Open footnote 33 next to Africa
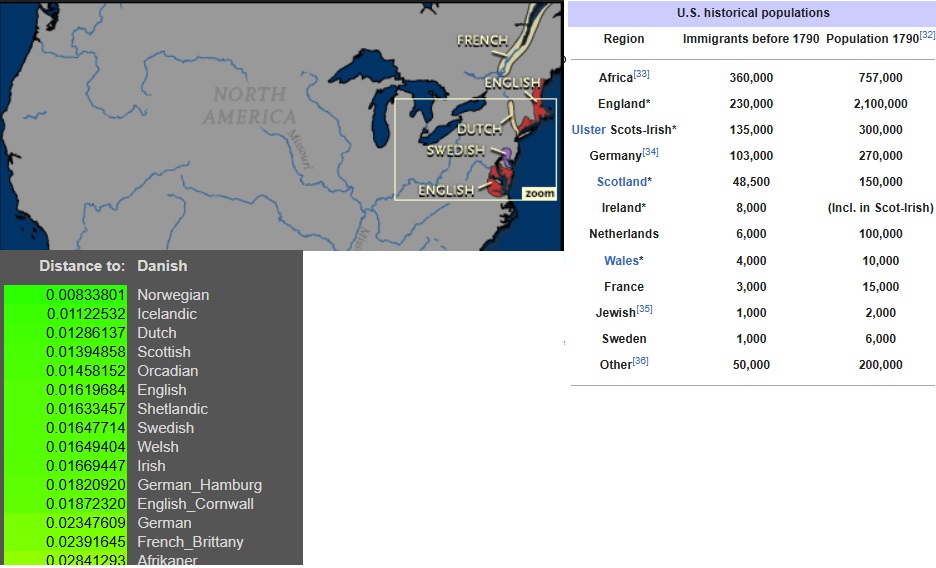 click(x=642, y=74)
